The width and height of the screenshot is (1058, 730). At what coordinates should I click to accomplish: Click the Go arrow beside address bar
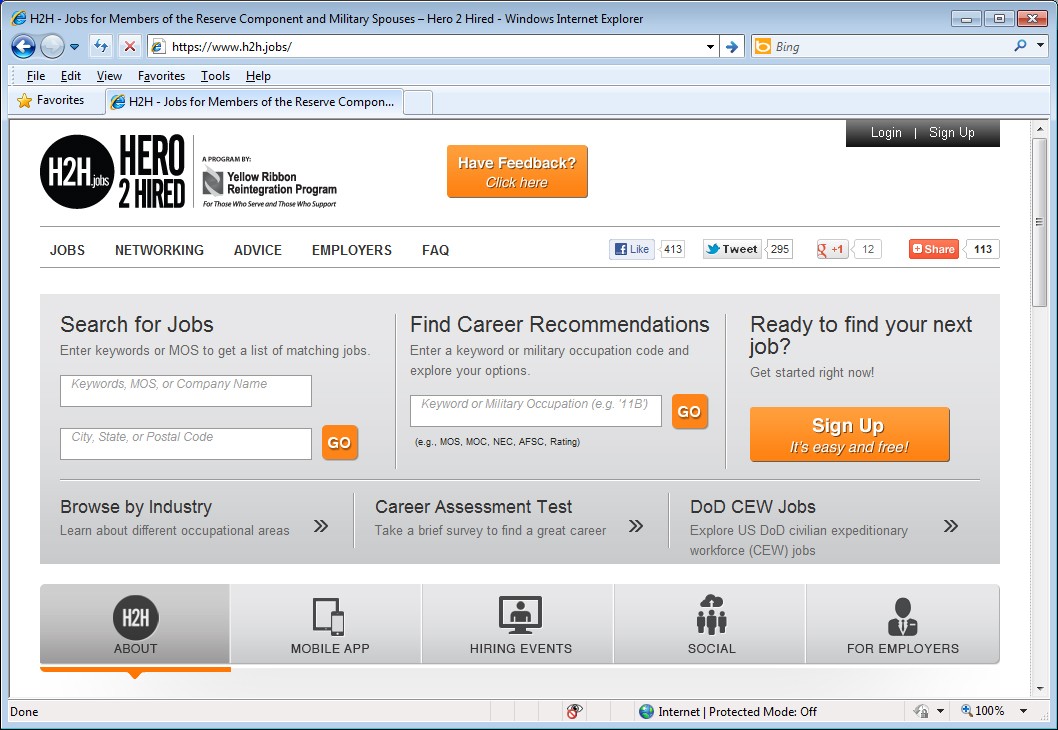point(732,47)
